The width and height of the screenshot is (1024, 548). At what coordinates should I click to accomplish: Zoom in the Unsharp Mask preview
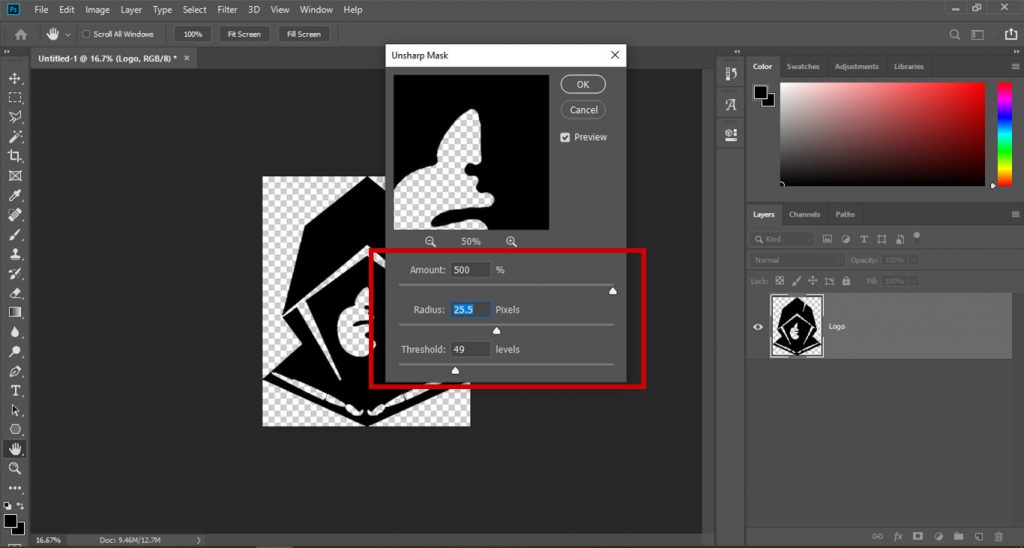(x=511, y=242)
